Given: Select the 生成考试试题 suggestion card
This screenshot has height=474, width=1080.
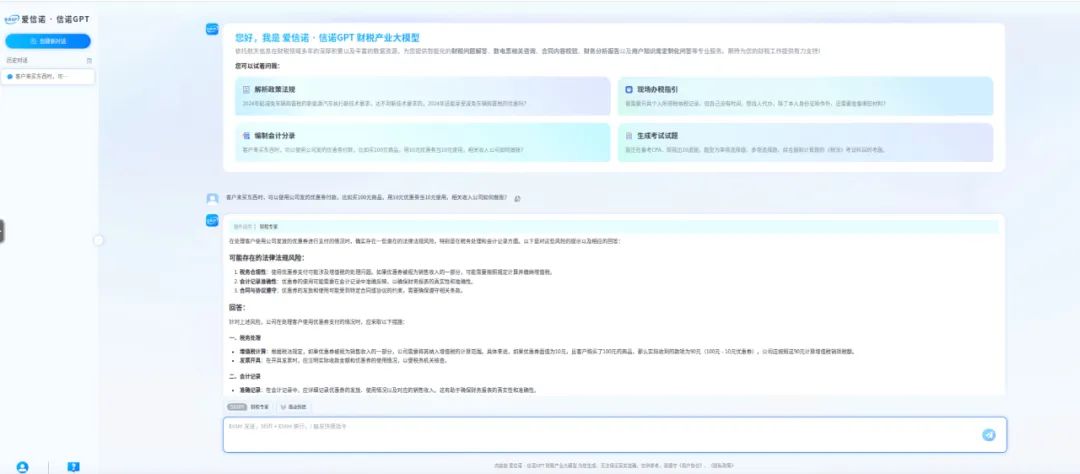Looking at the screenshot, I should coord(805,143).
